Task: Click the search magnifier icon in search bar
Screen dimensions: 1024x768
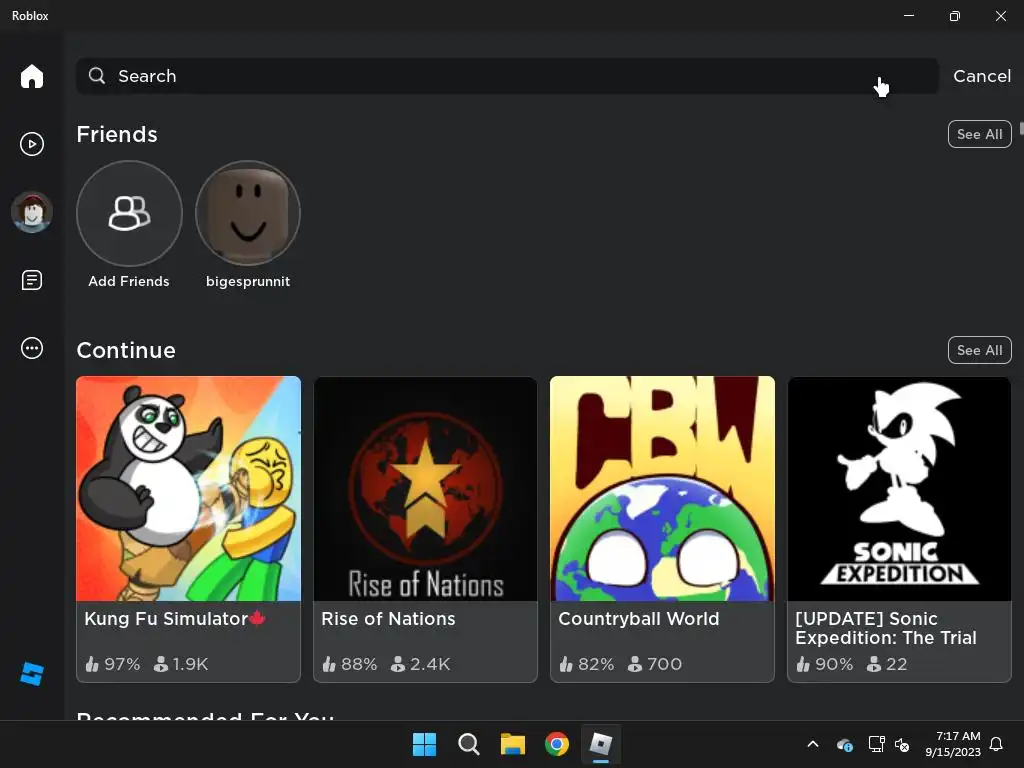Action: [x=97, y=76]
